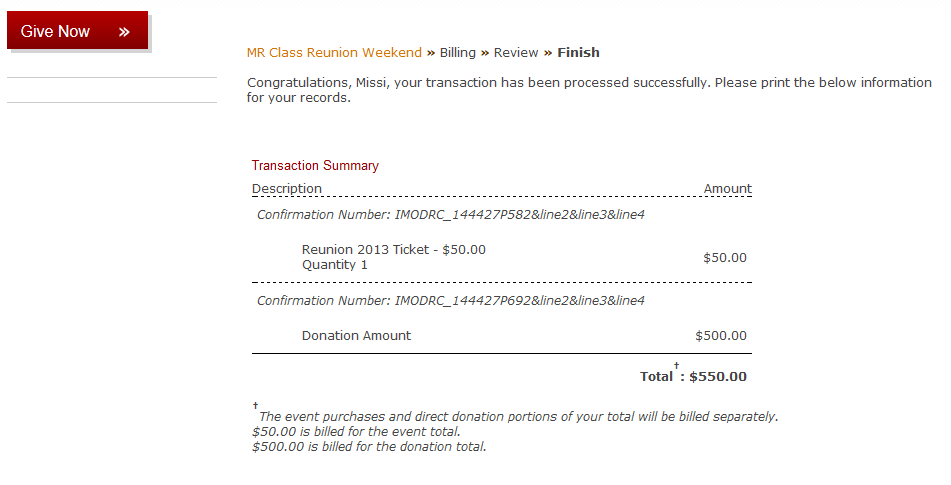Click the Donation Amount line item

point(356,336)
